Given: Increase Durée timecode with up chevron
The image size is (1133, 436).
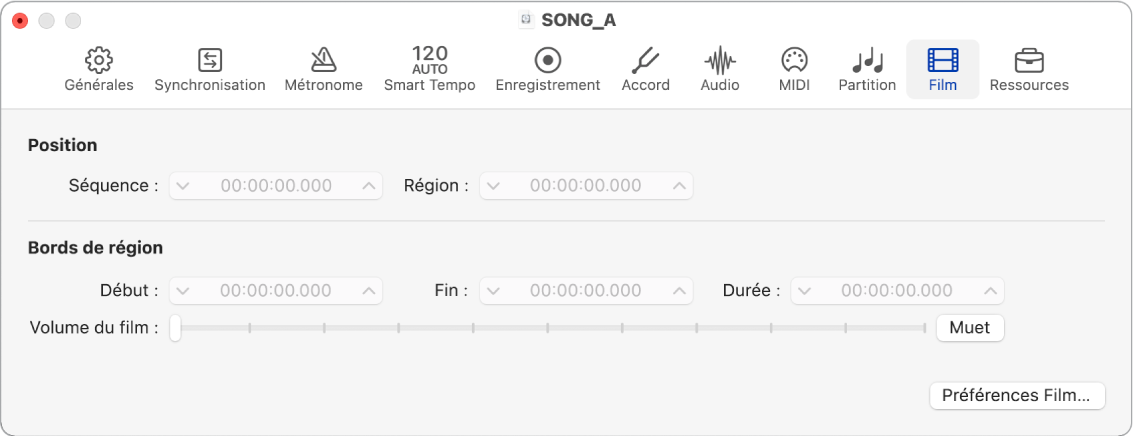Looking at the screenshot, I should 991,291.
